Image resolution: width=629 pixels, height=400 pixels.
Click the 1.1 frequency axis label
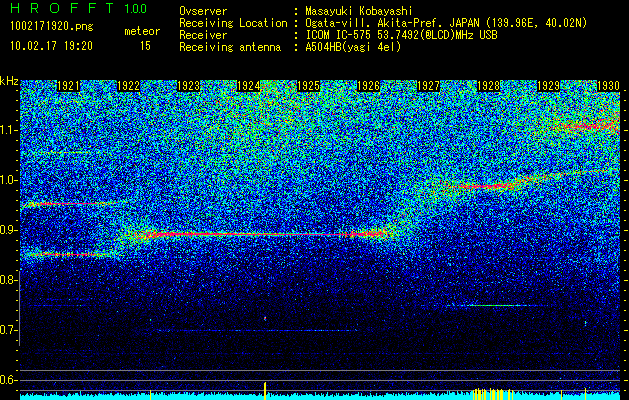pyautogui.click(x=9, y=130)
